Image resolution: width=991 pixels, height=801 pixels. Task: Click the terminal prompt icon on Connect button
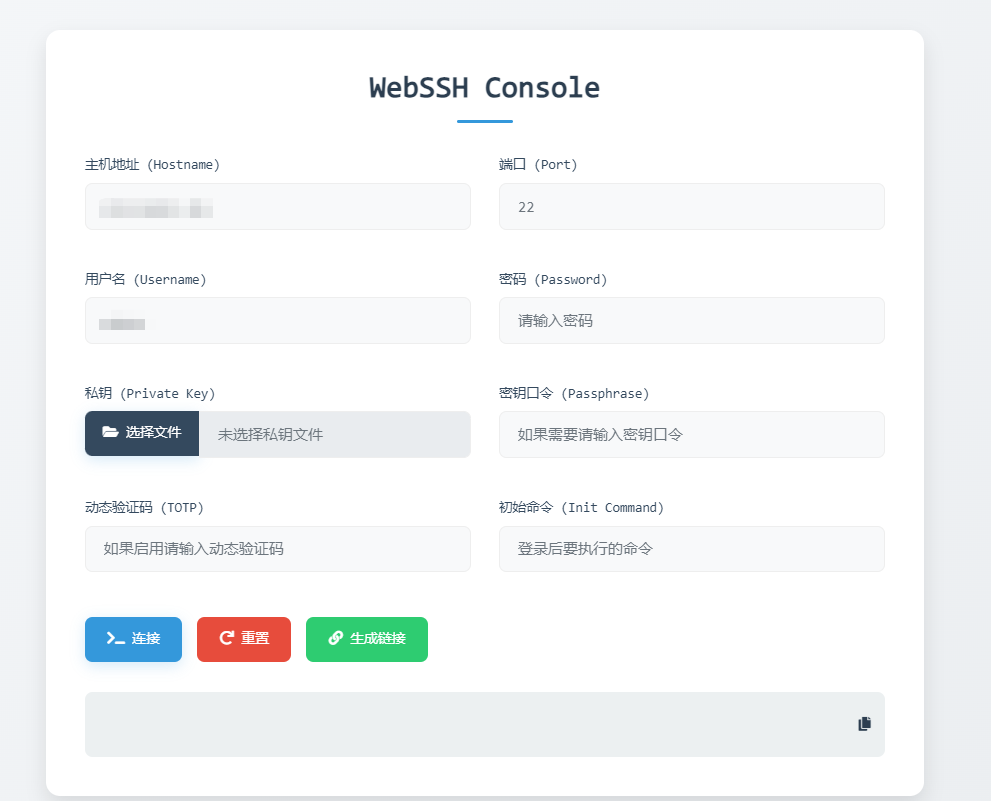click(115, 639)
